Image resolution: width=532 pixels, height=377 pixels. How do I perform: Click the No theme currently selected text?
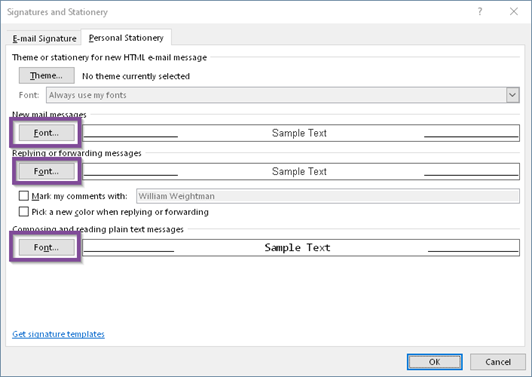136,76
